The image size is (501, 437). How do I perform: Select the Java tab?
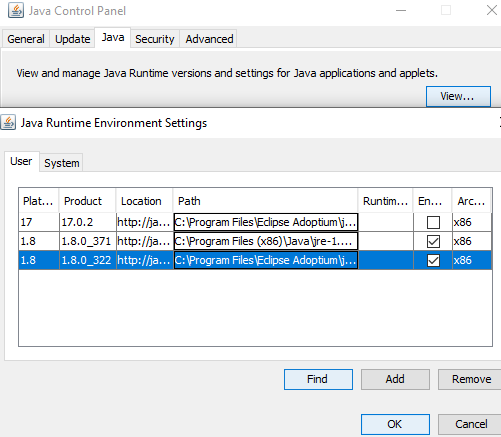113,38
